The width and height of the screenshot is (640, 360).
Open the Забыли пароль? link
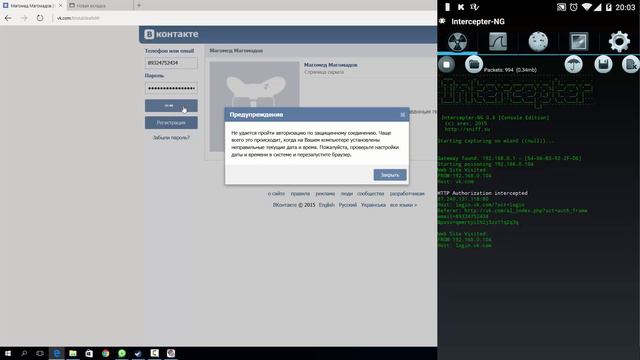[171, 138]
